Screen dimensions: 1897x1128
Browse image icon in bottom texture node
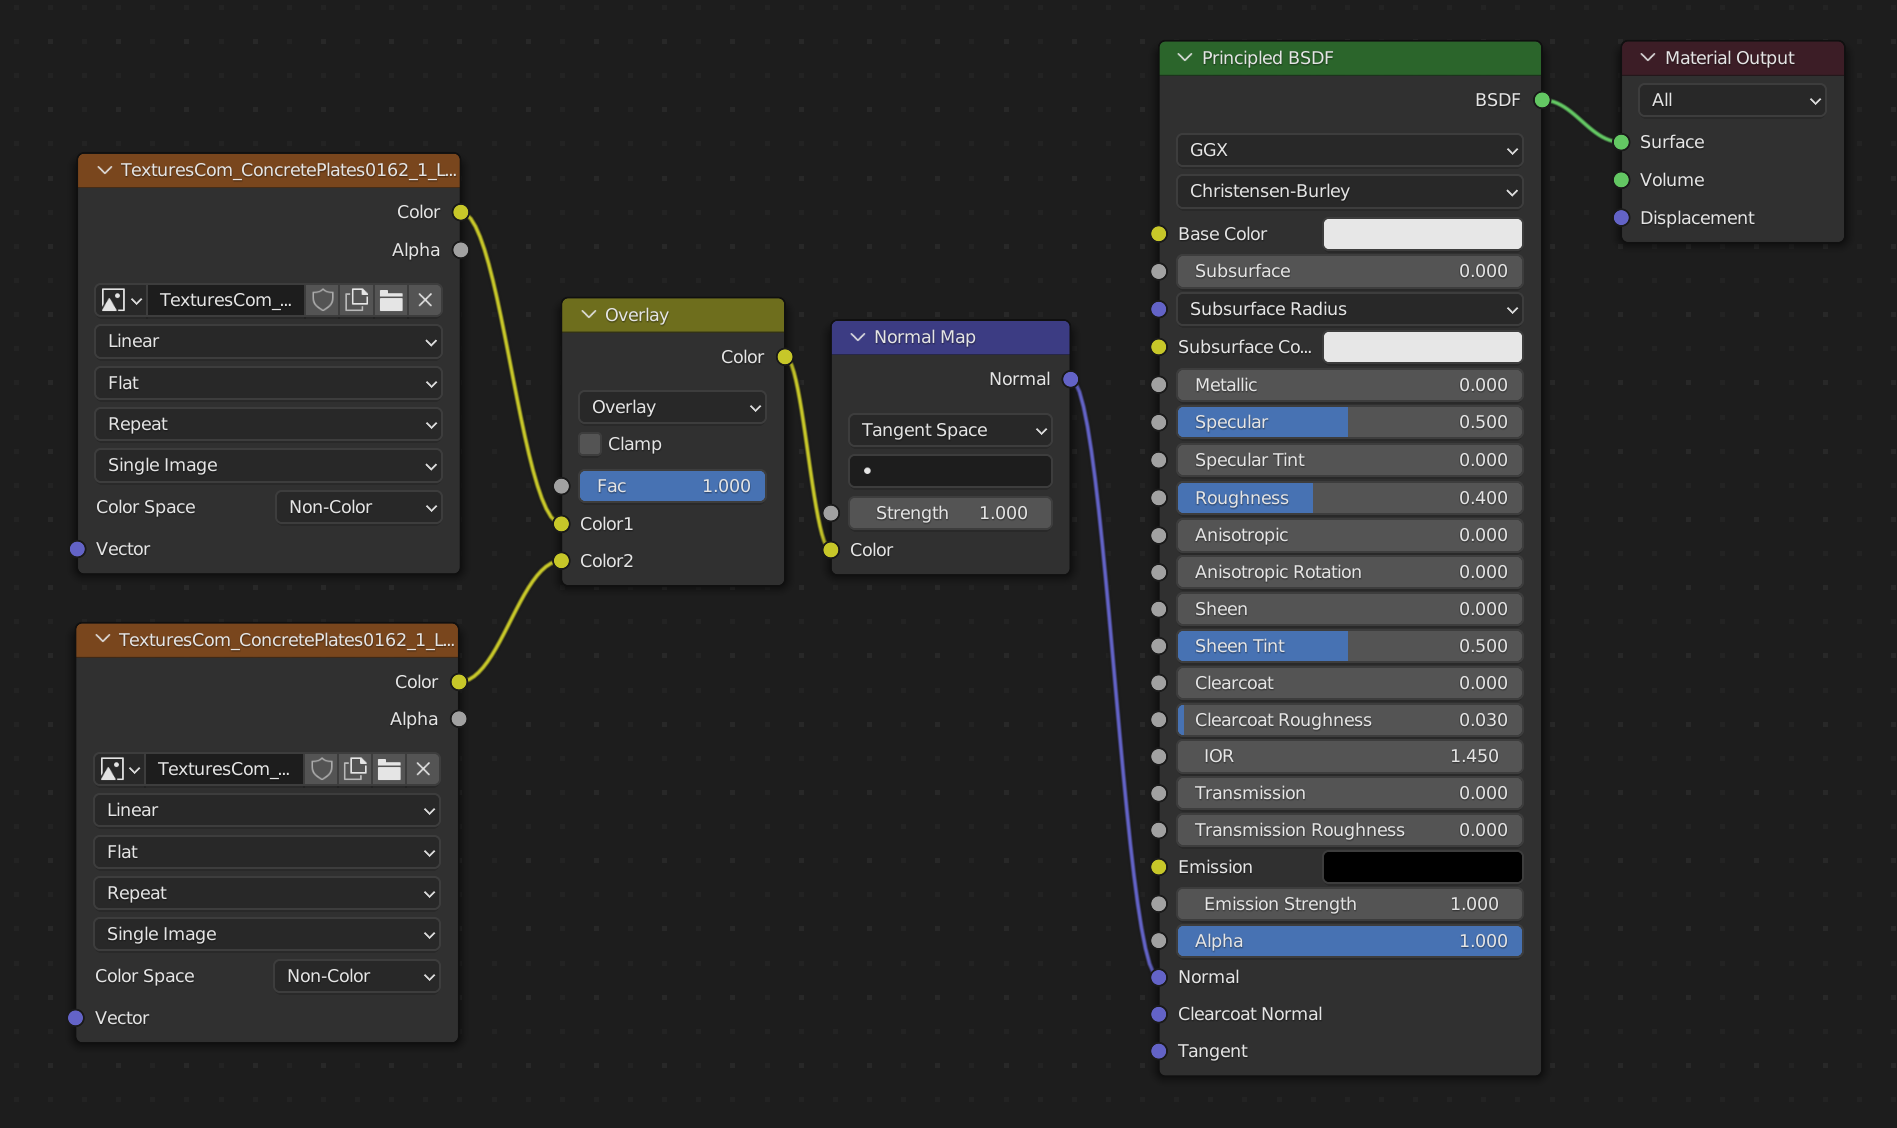119,769
